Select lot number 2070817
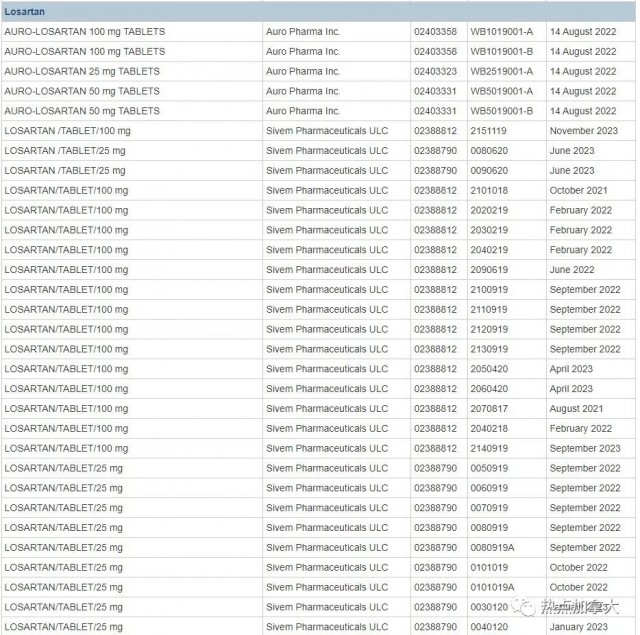This screenshot has height=635, width=640. [x=489, y=409]
